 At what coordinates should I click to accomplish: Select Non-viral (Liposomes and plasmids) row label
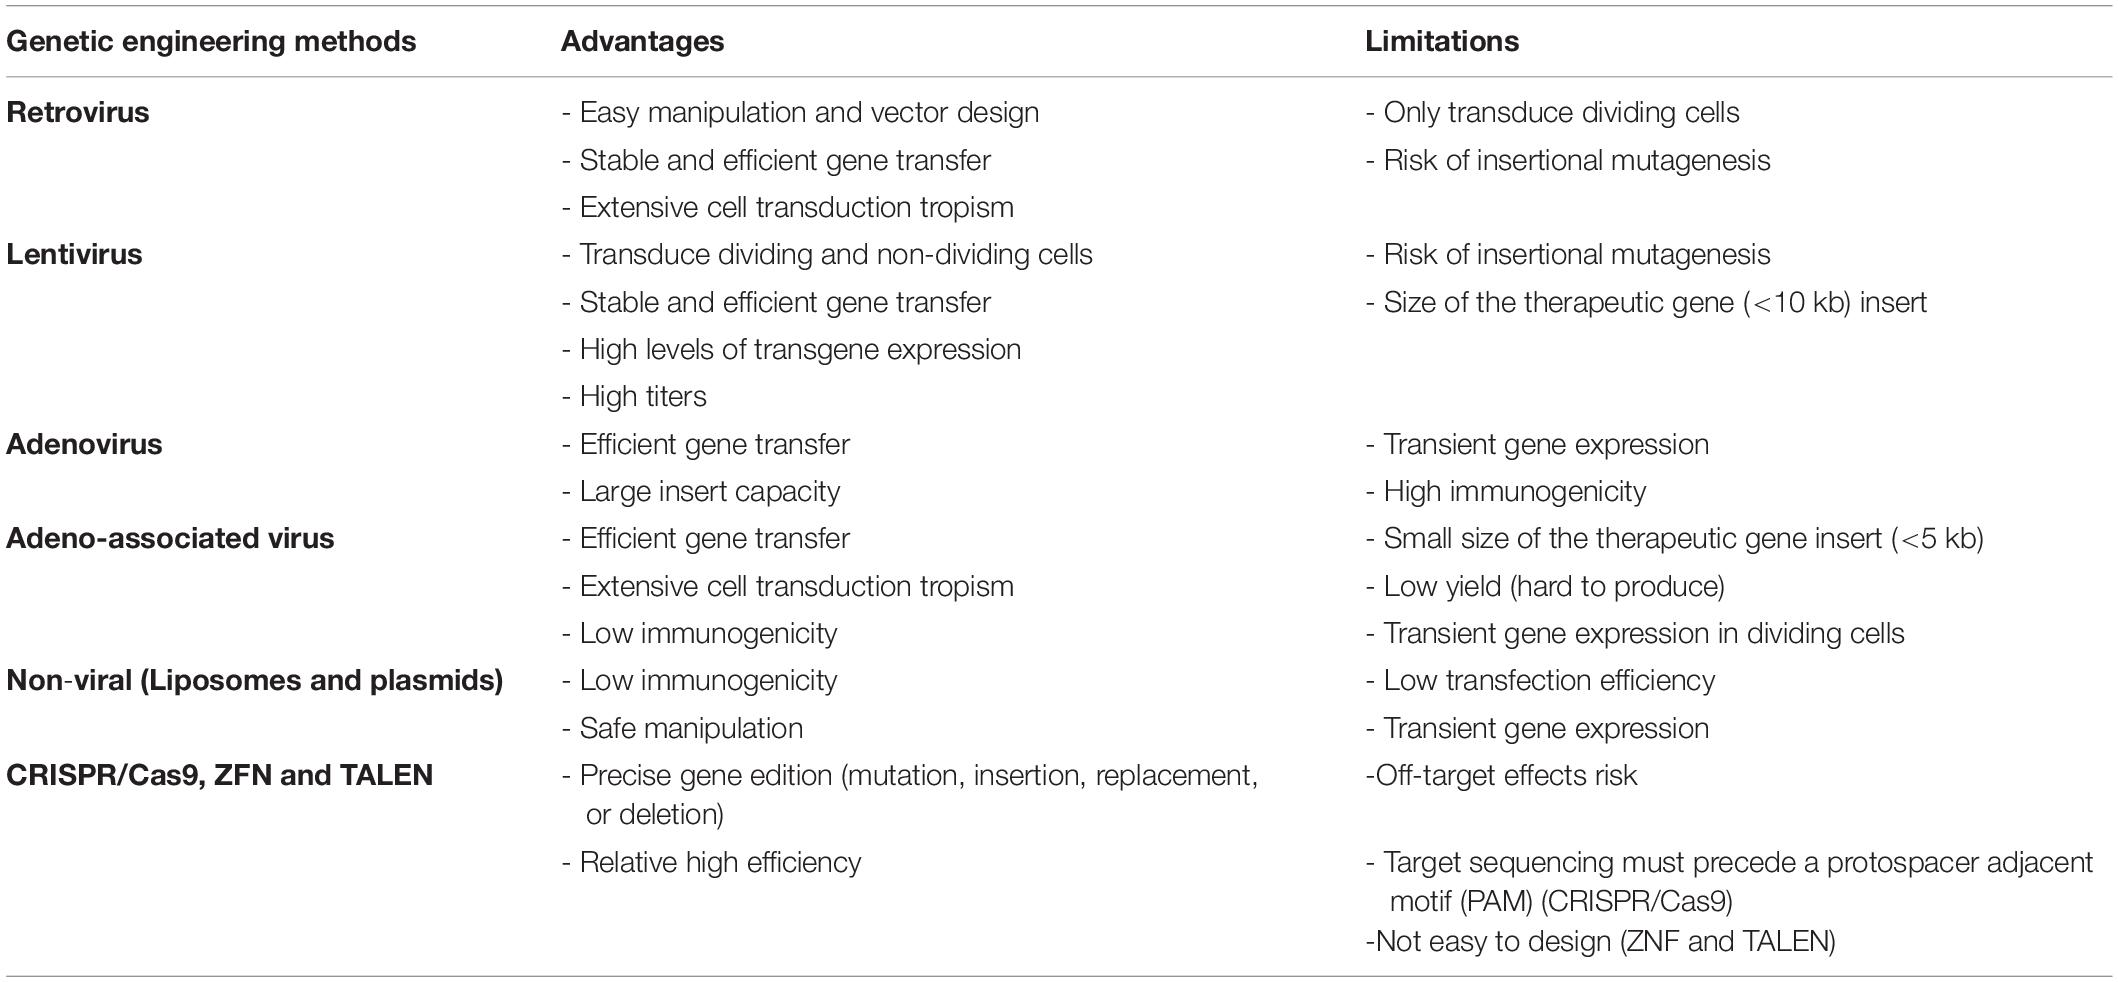pos(254,680)
